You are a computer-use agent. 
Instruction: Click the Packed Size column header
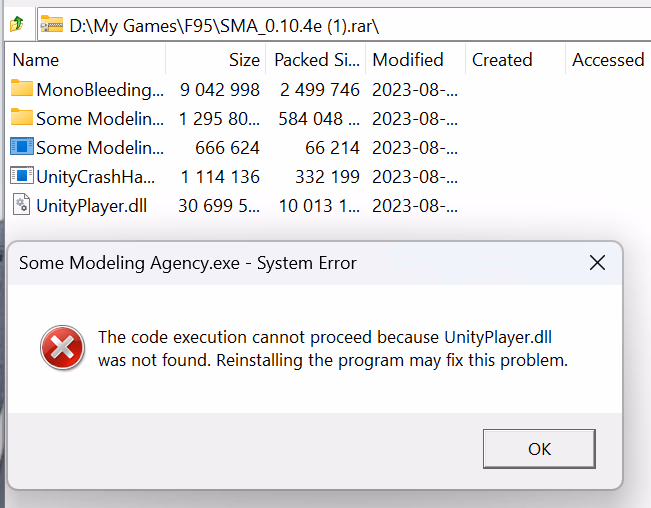coord(316,60)
